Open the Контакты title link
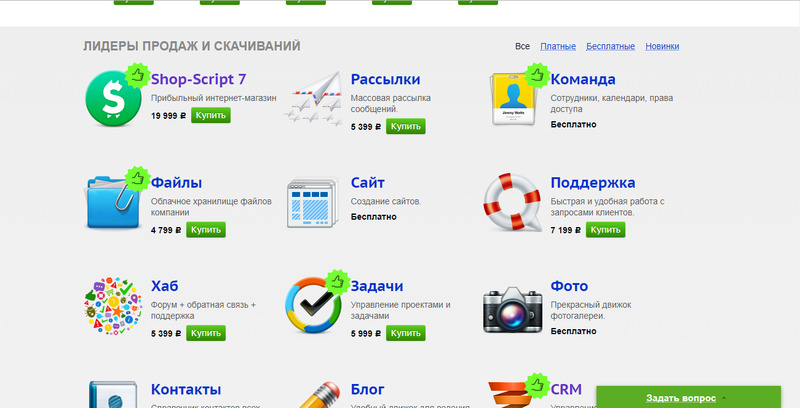 186,390
